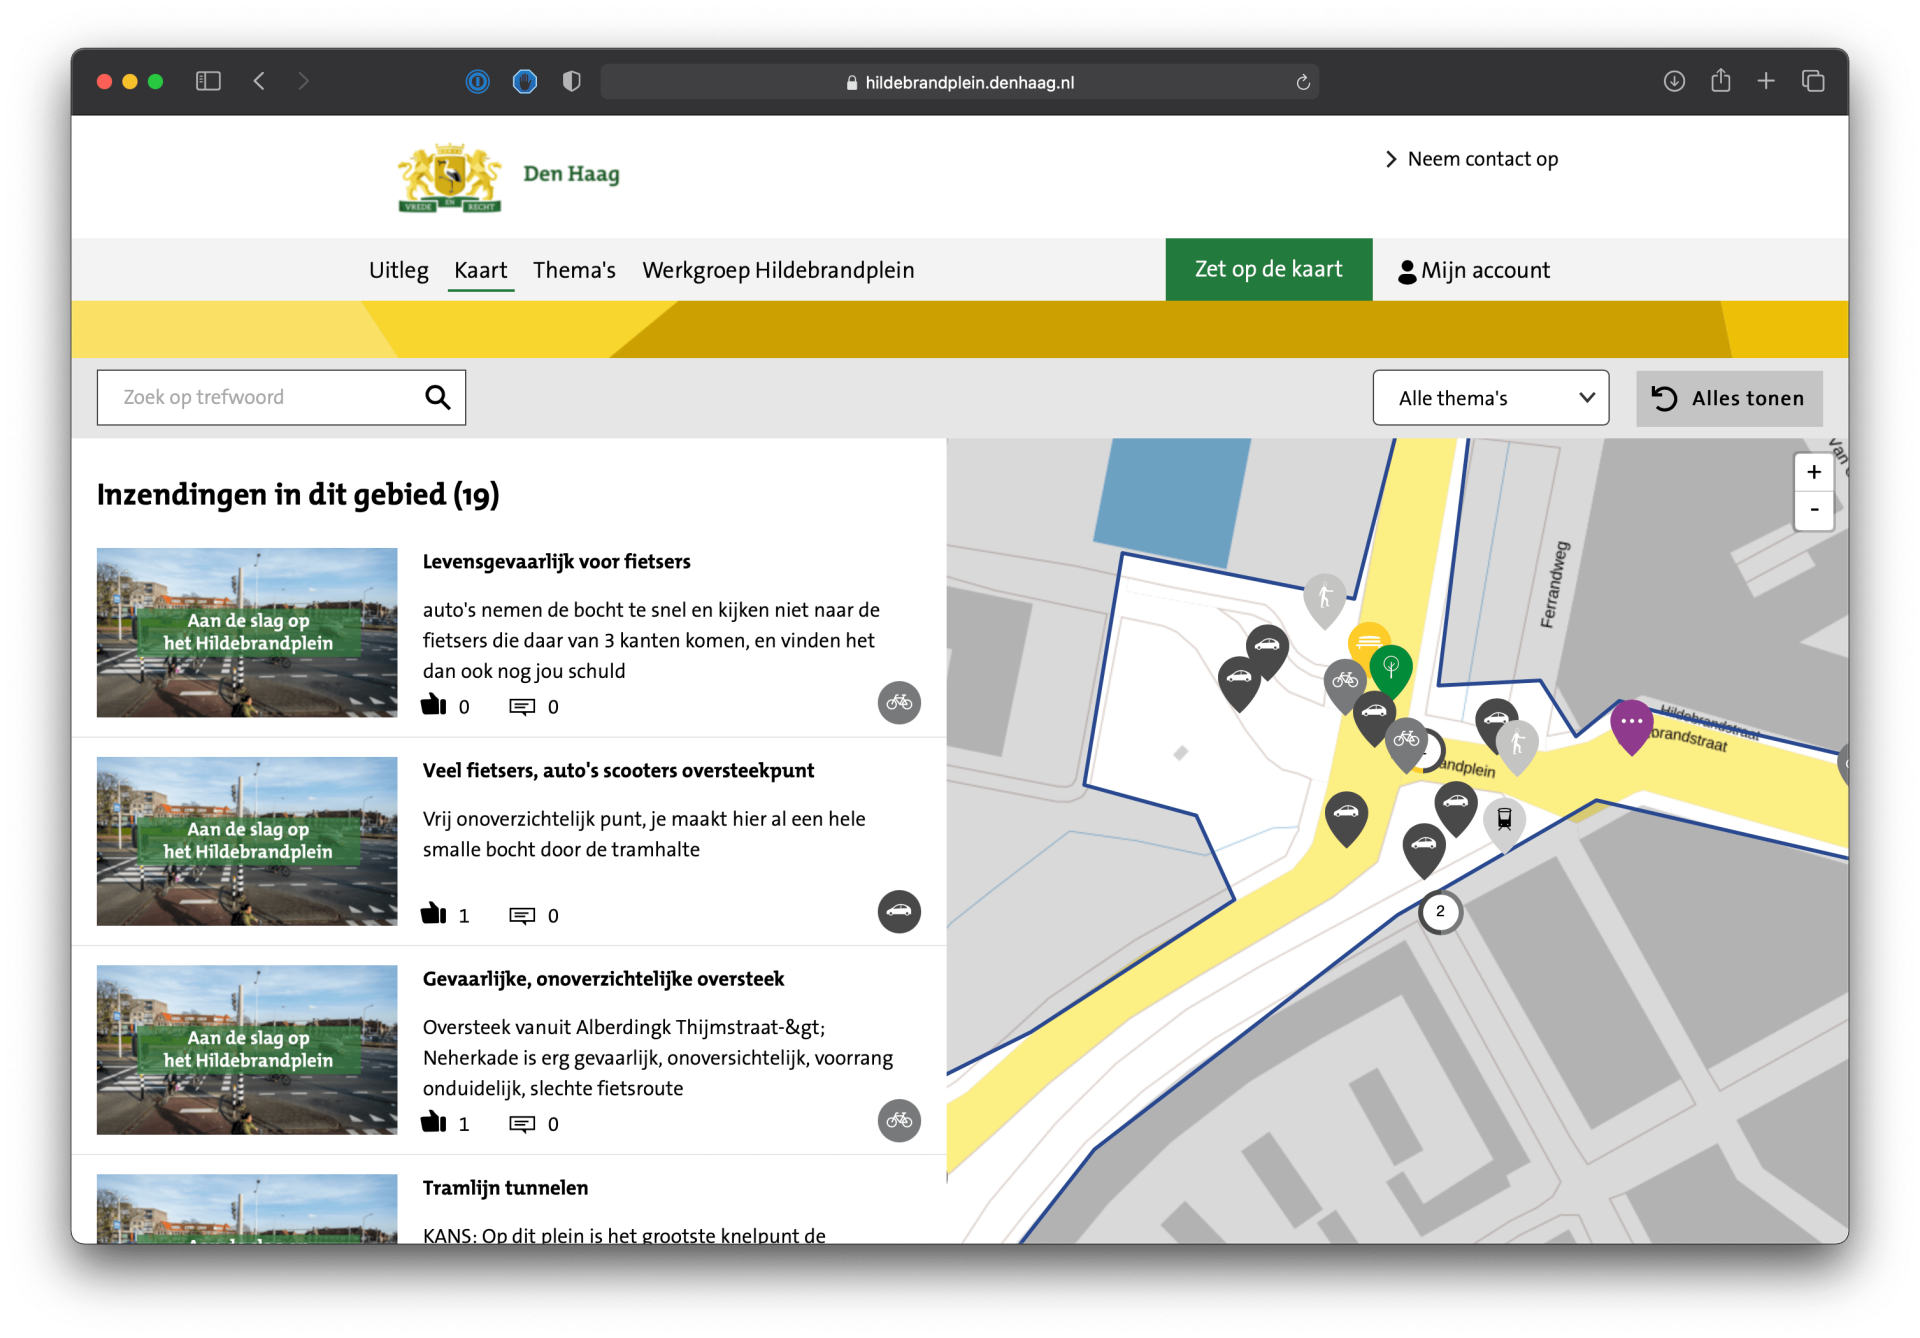Go back in browser history
This screenshot has height=1338, width=1920.
click(x=259, y=81)
